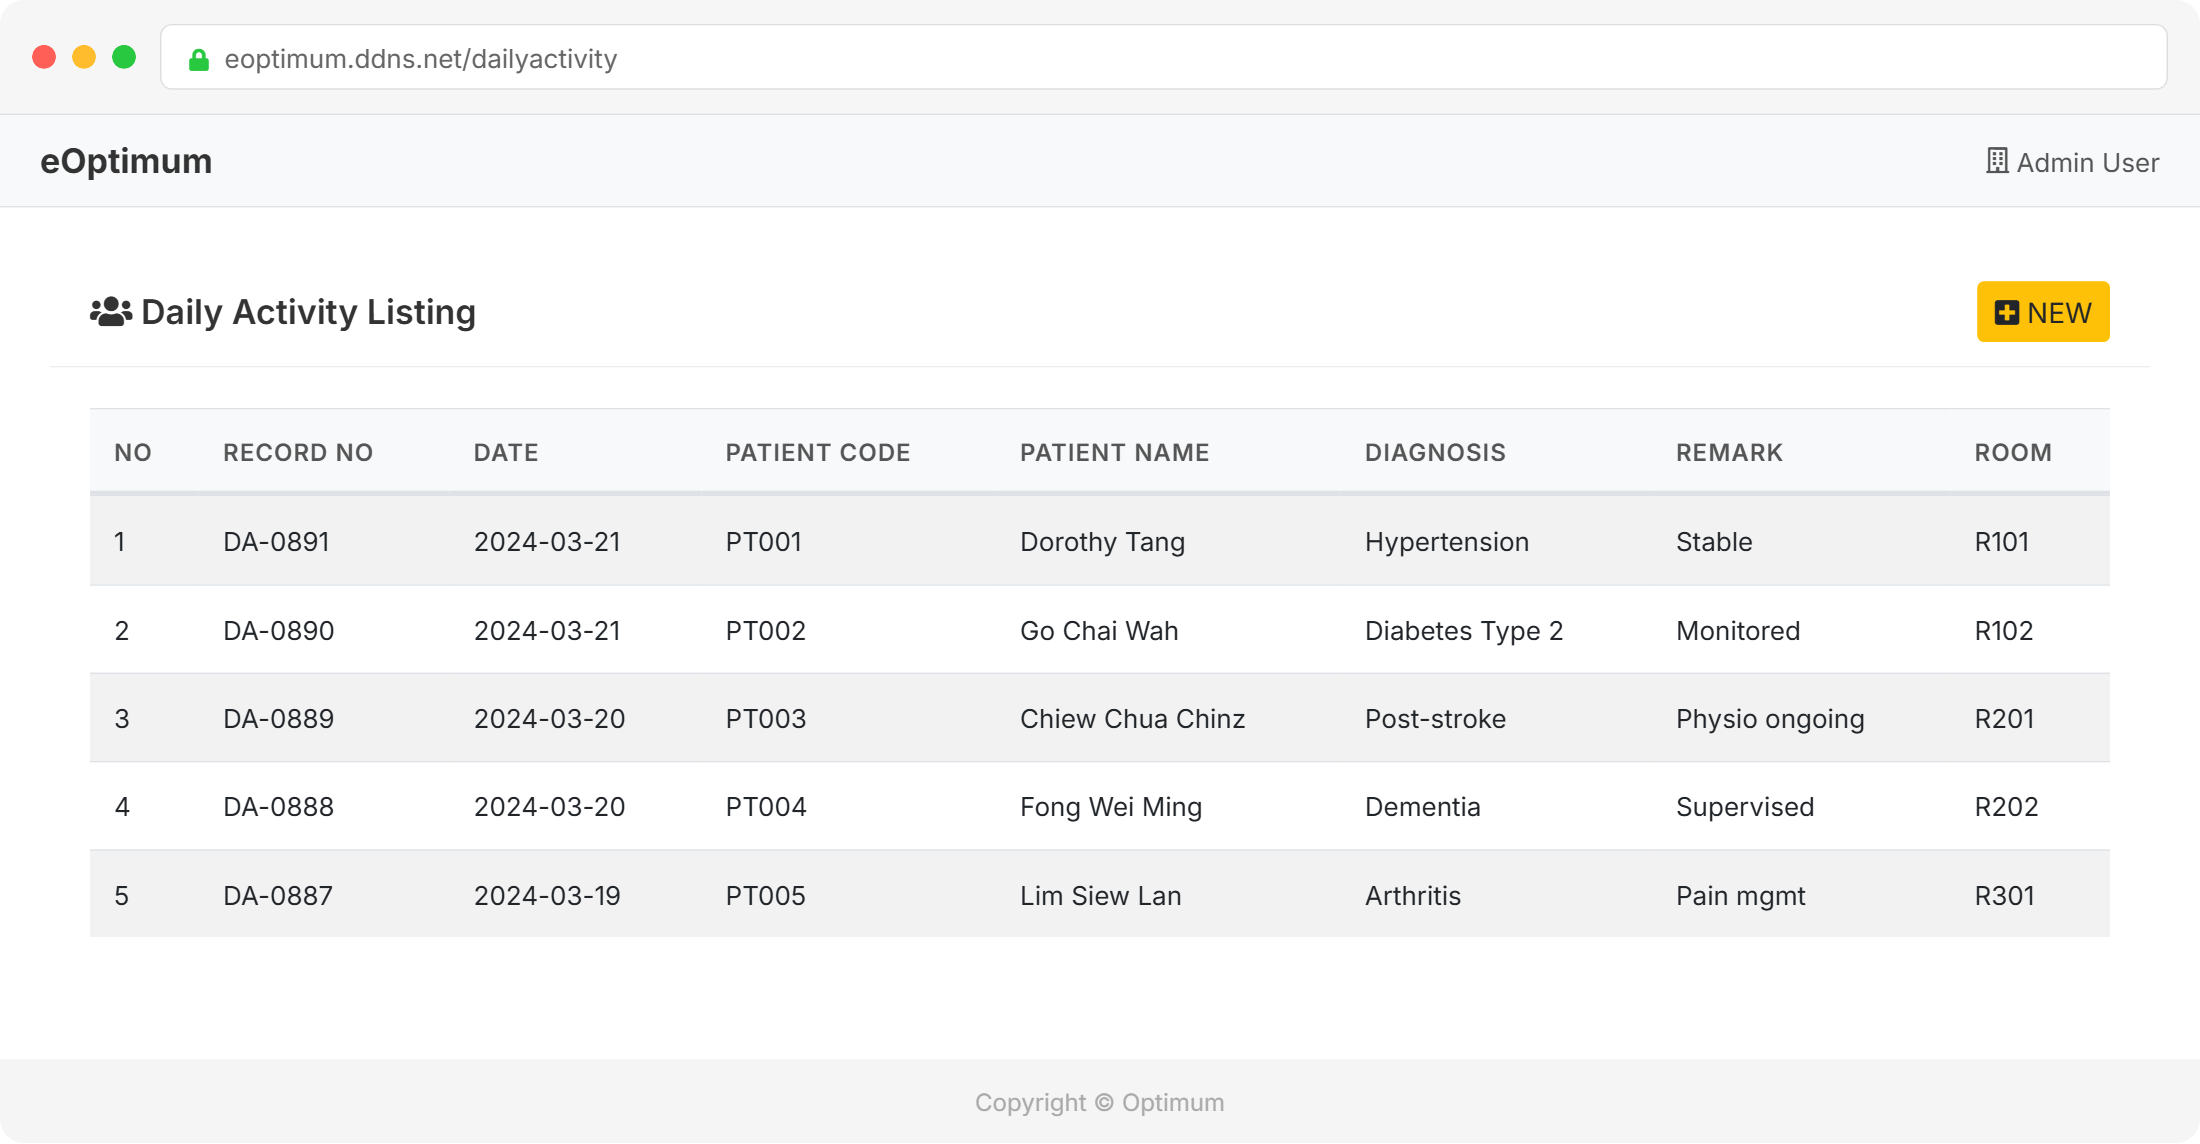This screenshot has width=2200, height=1144.
Task: Click the yellow minimize window dot
Action: [x=84, y=57]
